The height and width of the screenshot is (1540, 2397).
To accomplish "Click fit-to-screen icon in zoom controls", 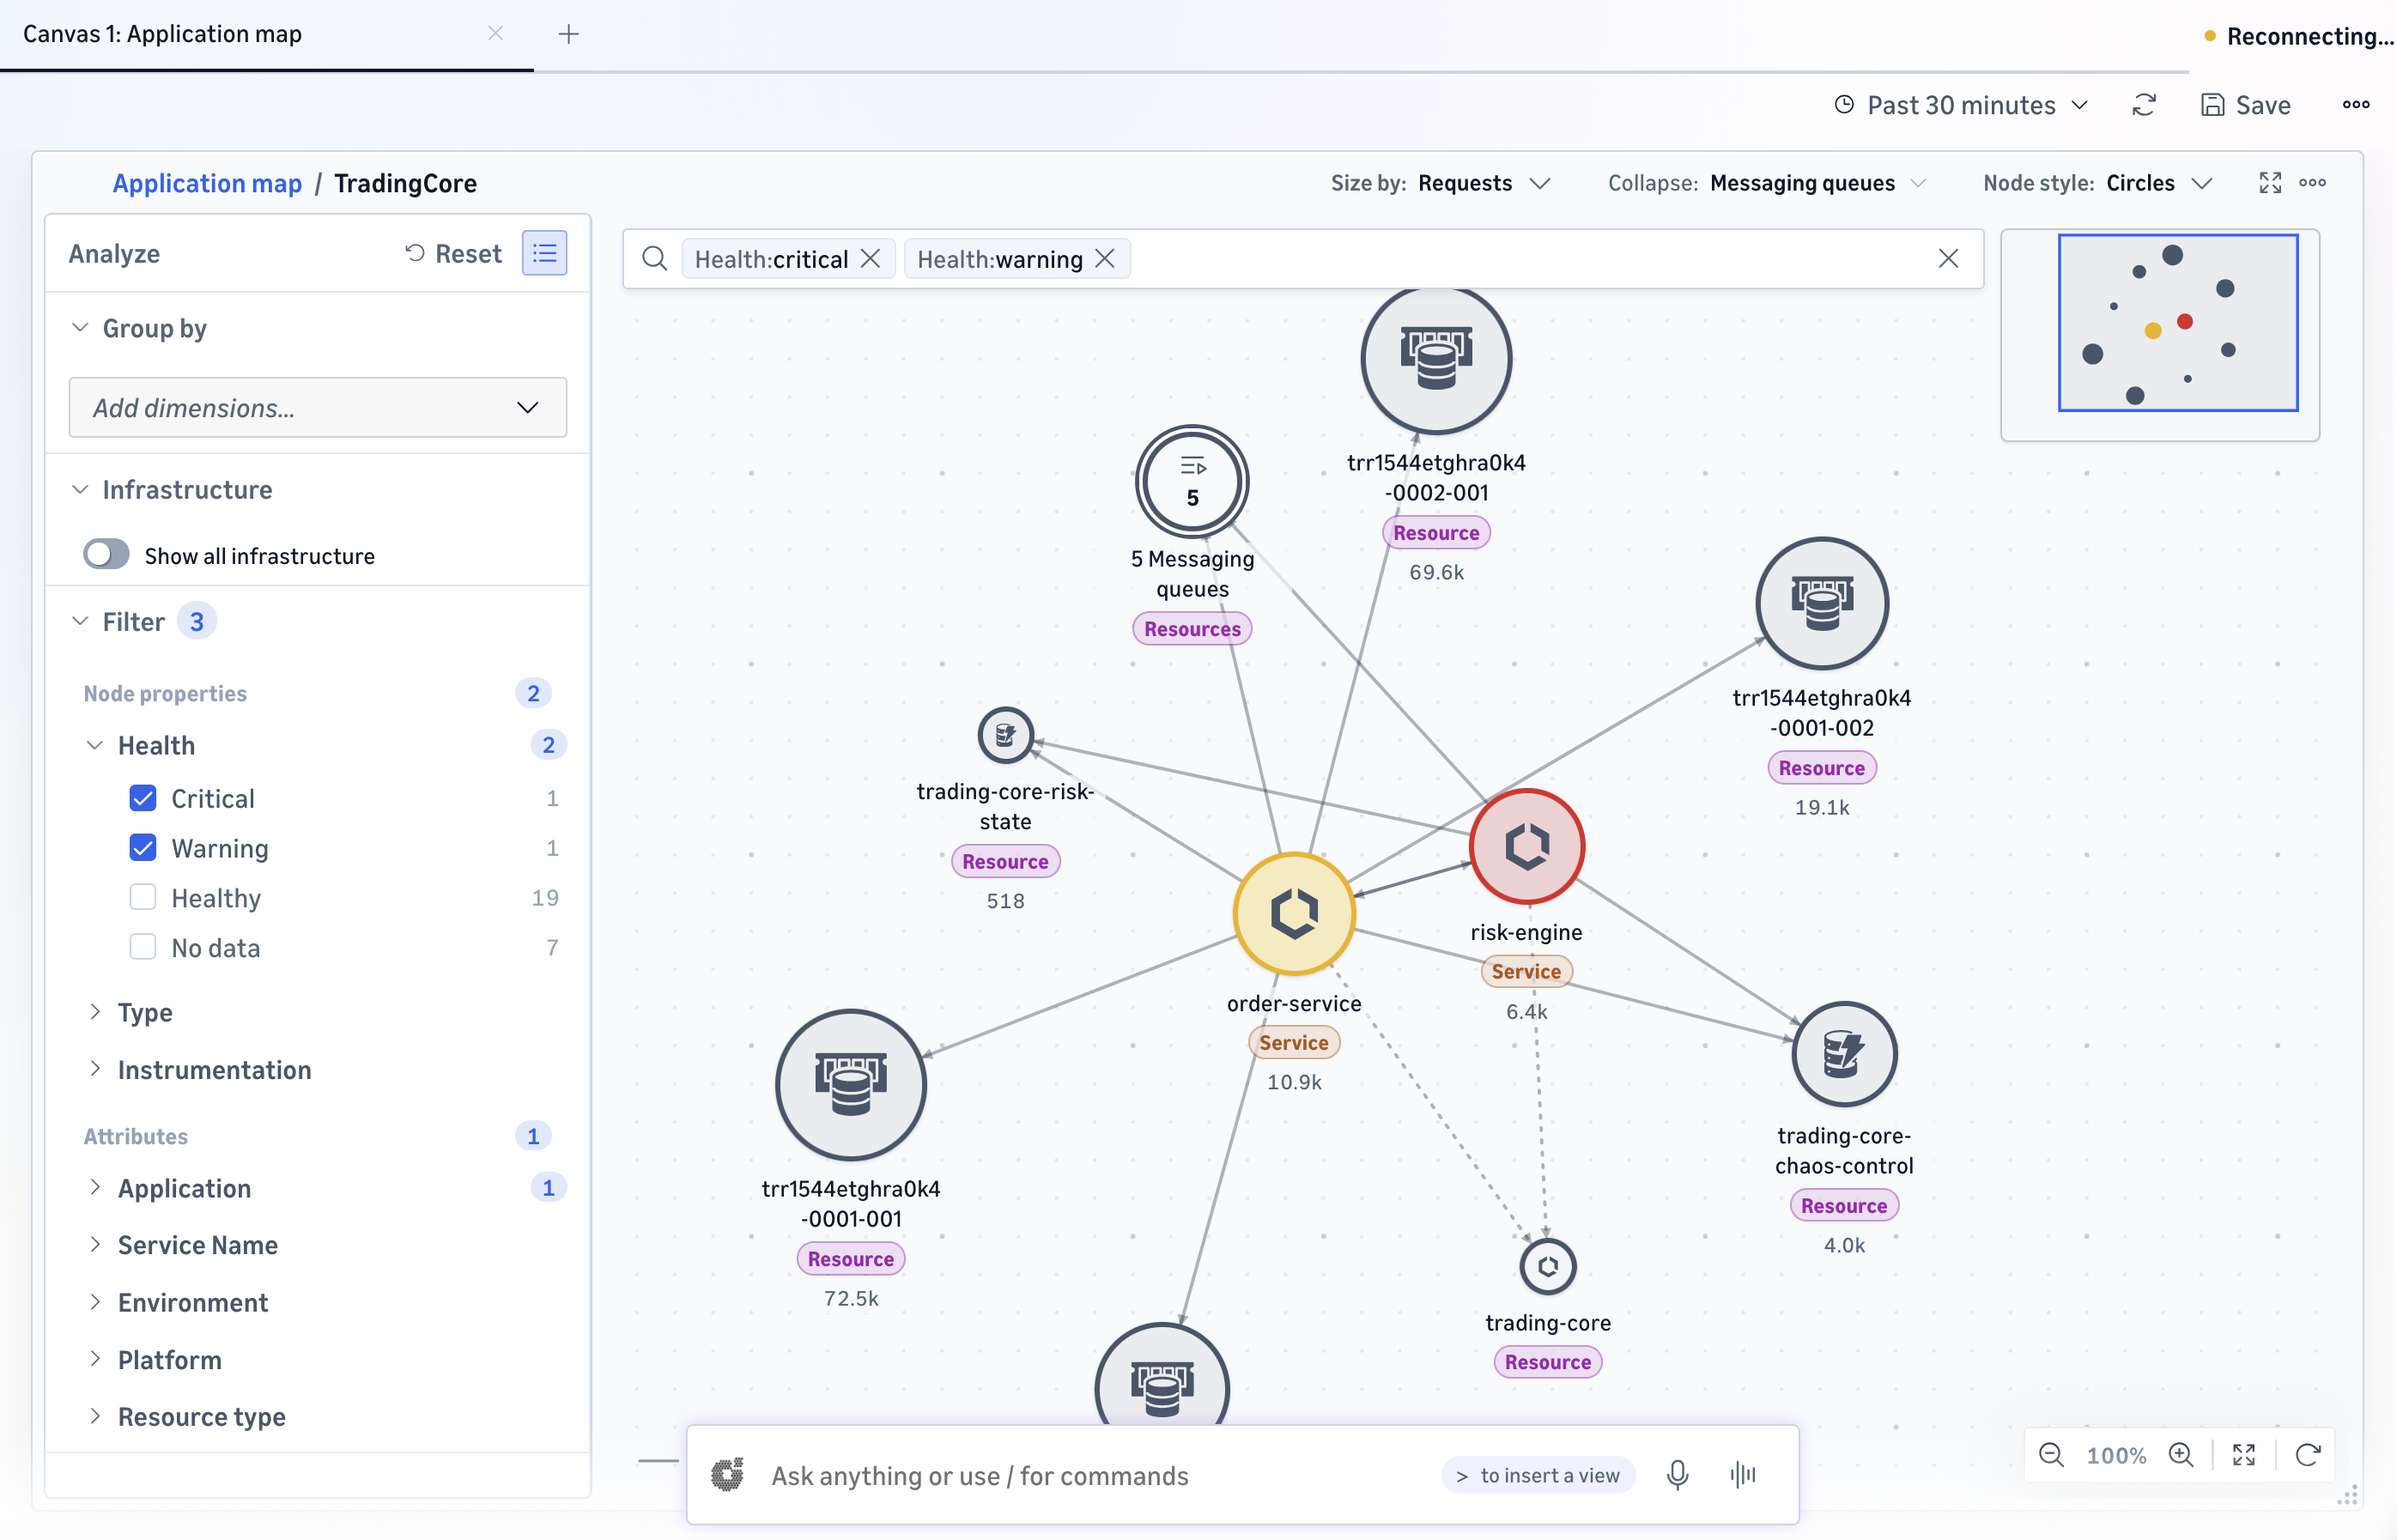I will pyautogui.click(x=2244, y=1455).
